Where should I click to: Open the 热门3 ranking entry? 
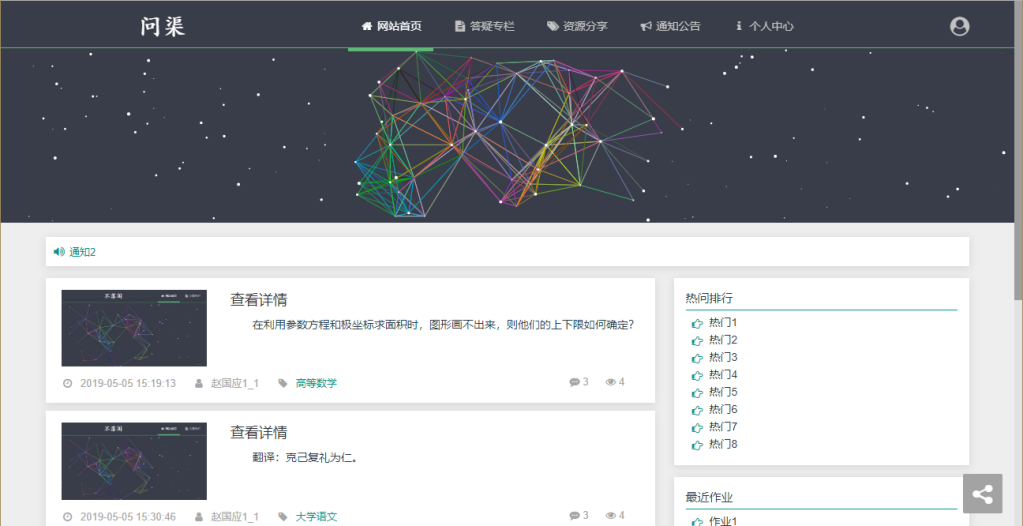723,357
